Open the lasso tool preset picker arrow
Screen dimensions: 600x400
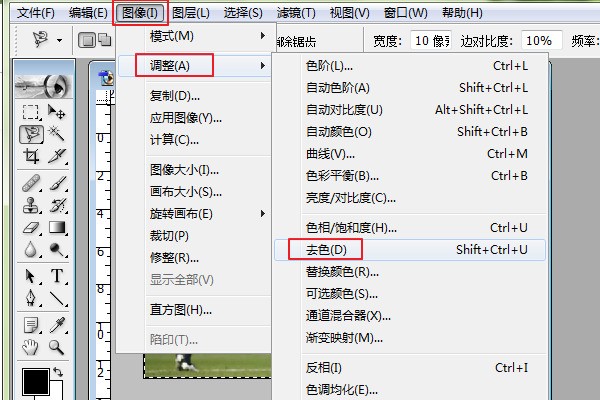59,41
